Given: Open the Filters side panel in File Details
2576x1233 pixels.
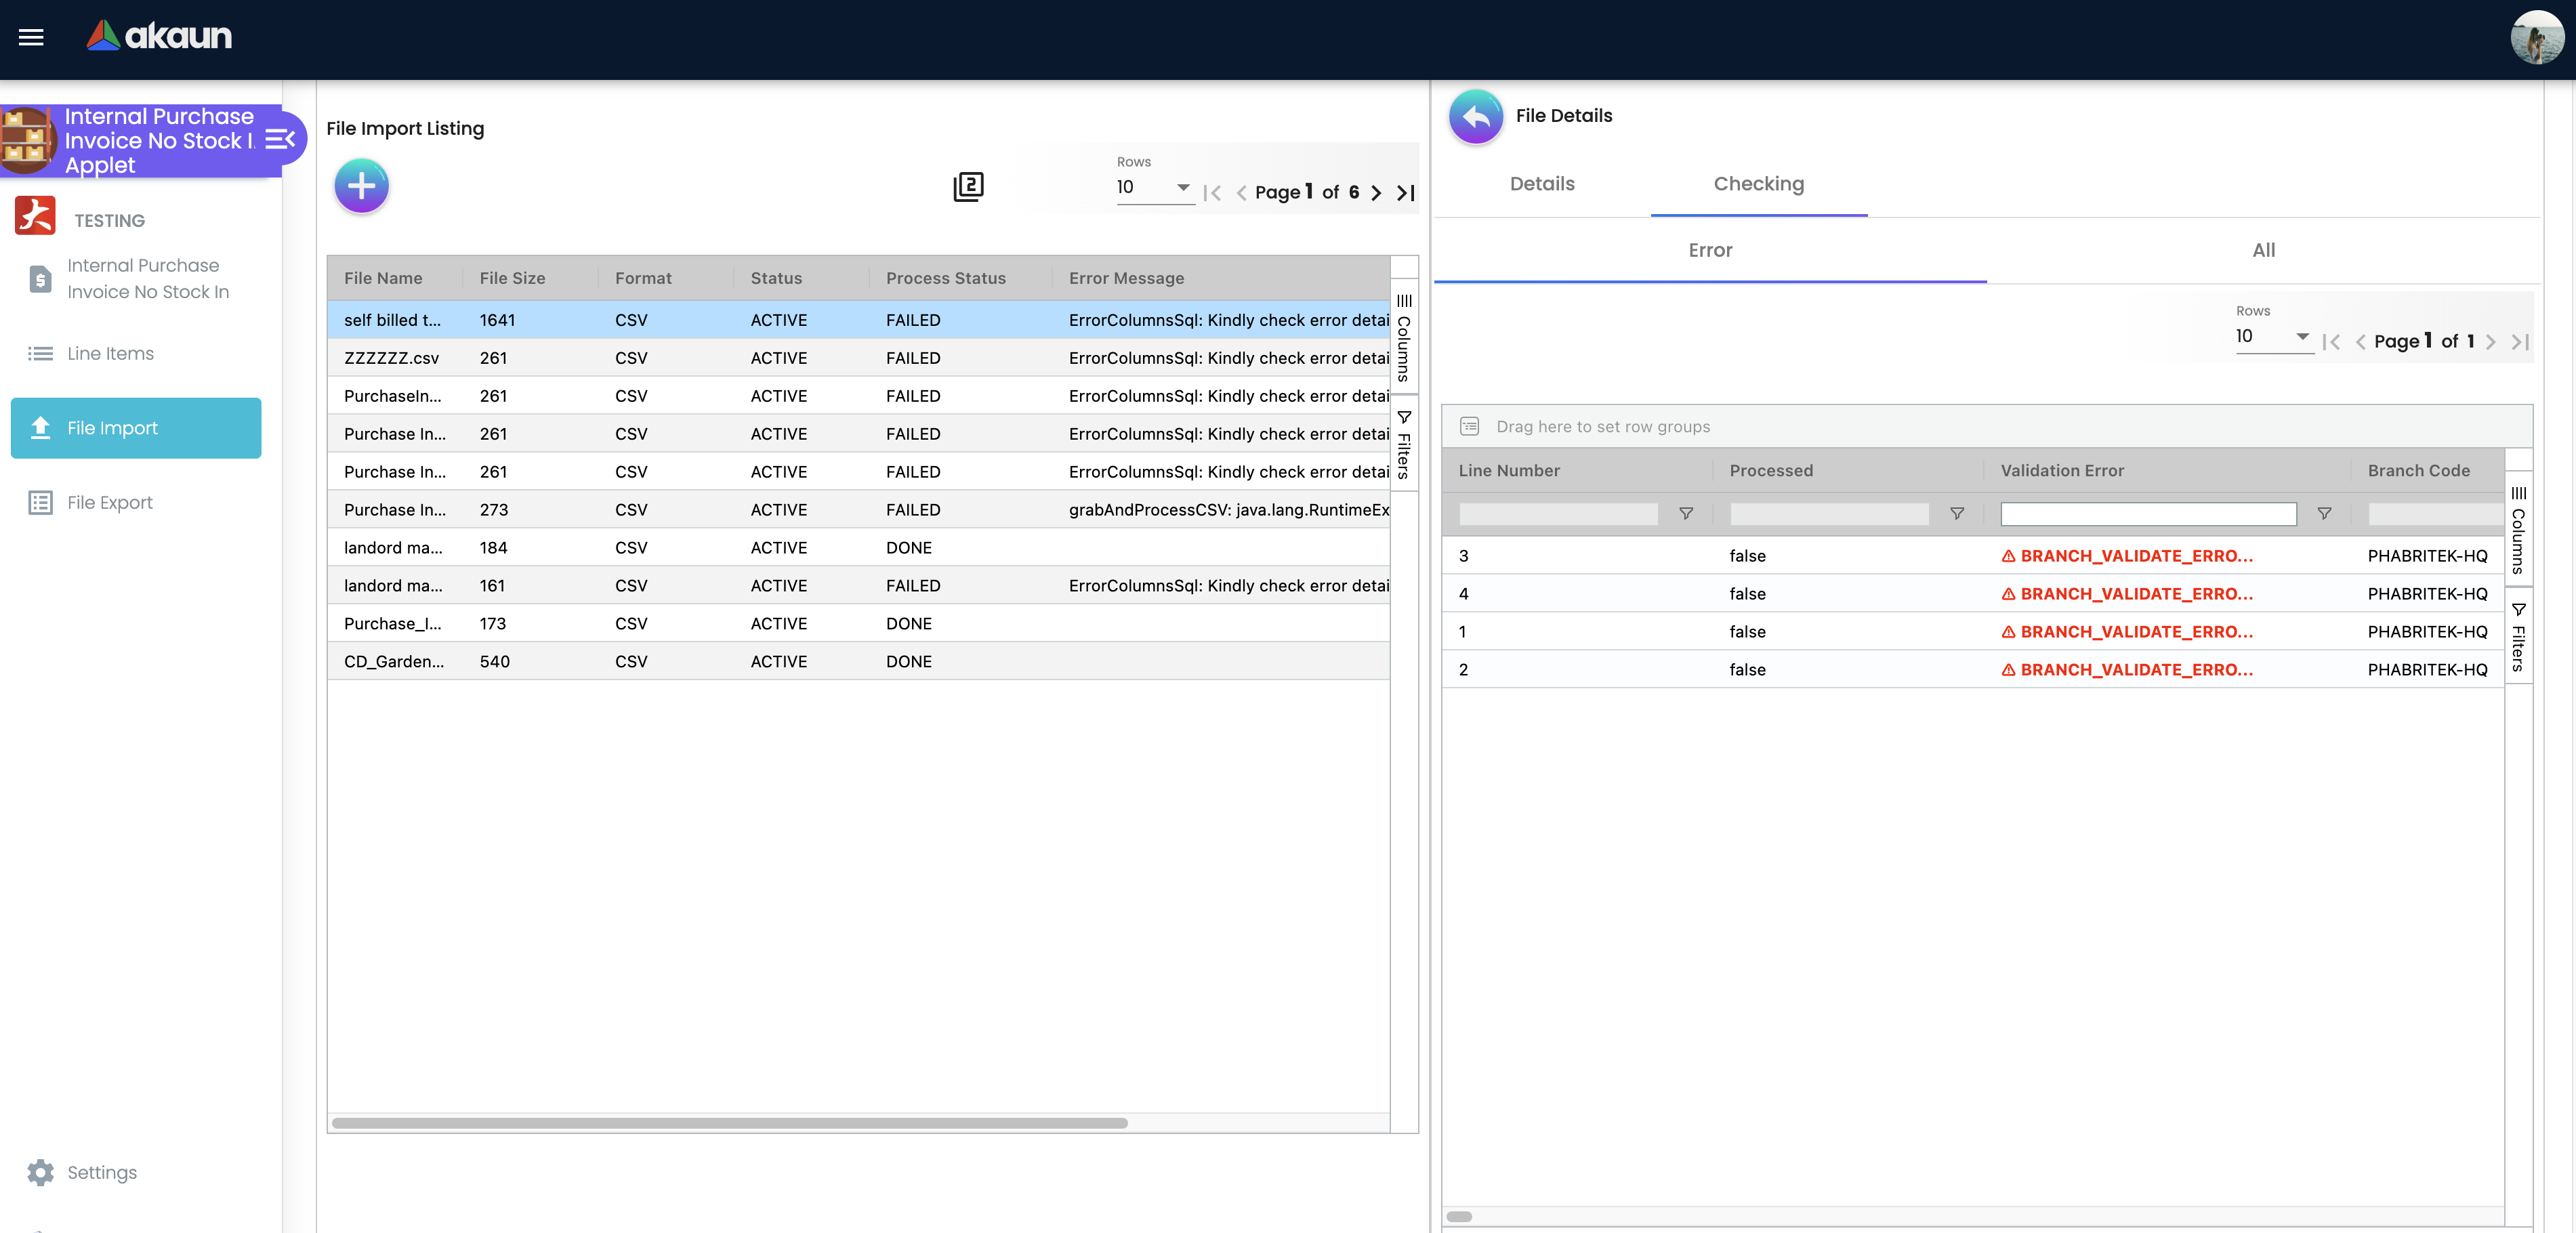Looking at the screenshot, I should (2518, 636).
